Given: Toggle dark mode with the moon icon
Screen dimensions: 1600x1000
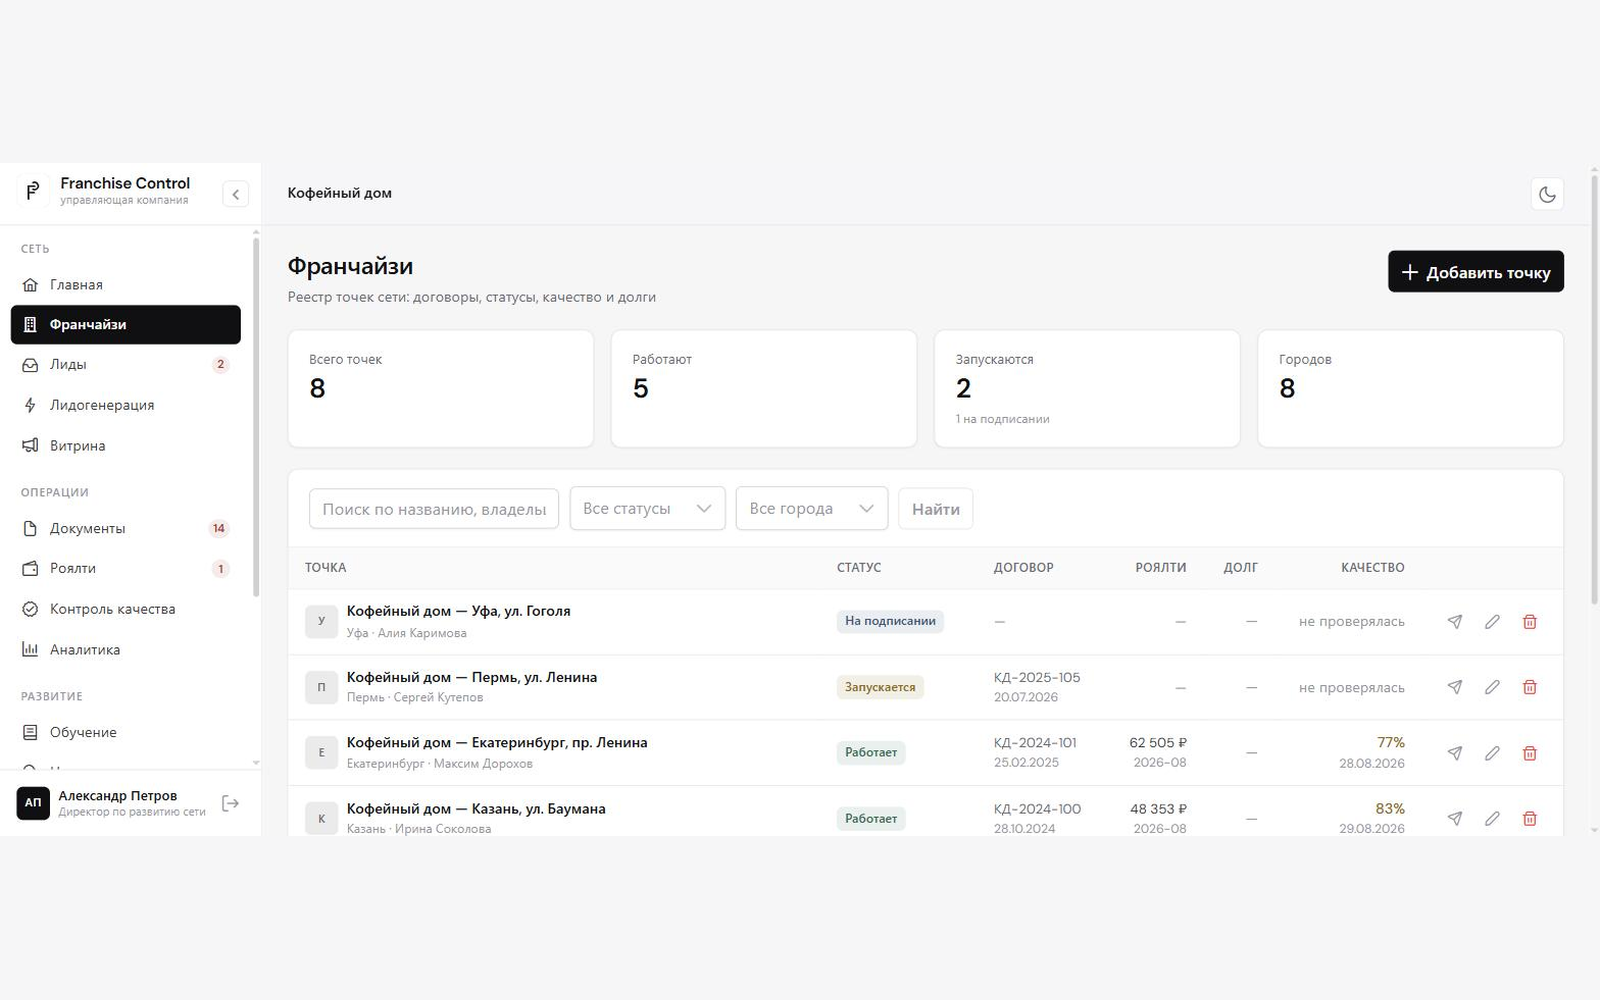Looking at the screenshot, I should coord(1547,194).
